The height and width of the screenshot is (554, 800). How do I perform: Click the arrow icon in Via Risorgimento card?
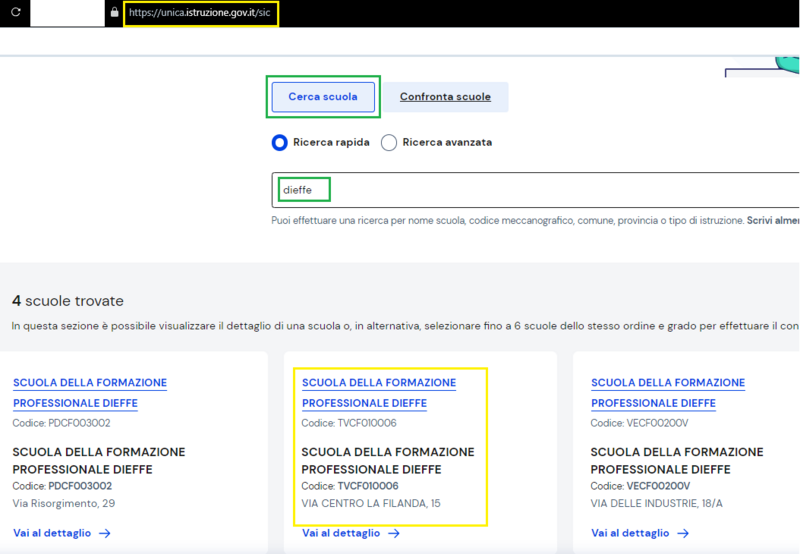tap(105, 533)
